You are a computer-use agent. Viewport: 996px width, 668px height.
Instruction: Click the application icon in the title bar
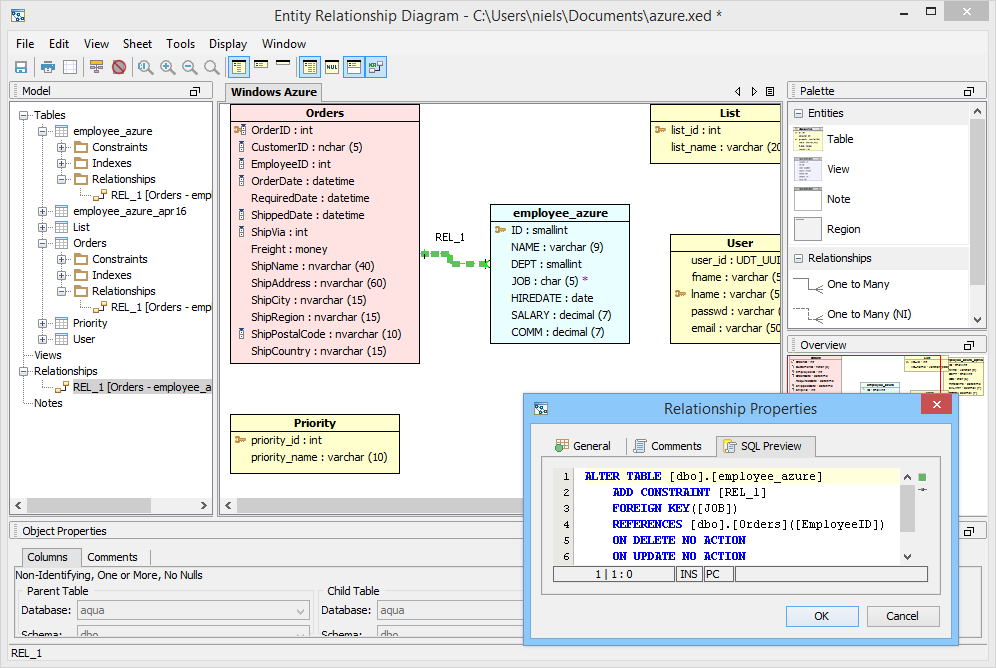[18, 15]
